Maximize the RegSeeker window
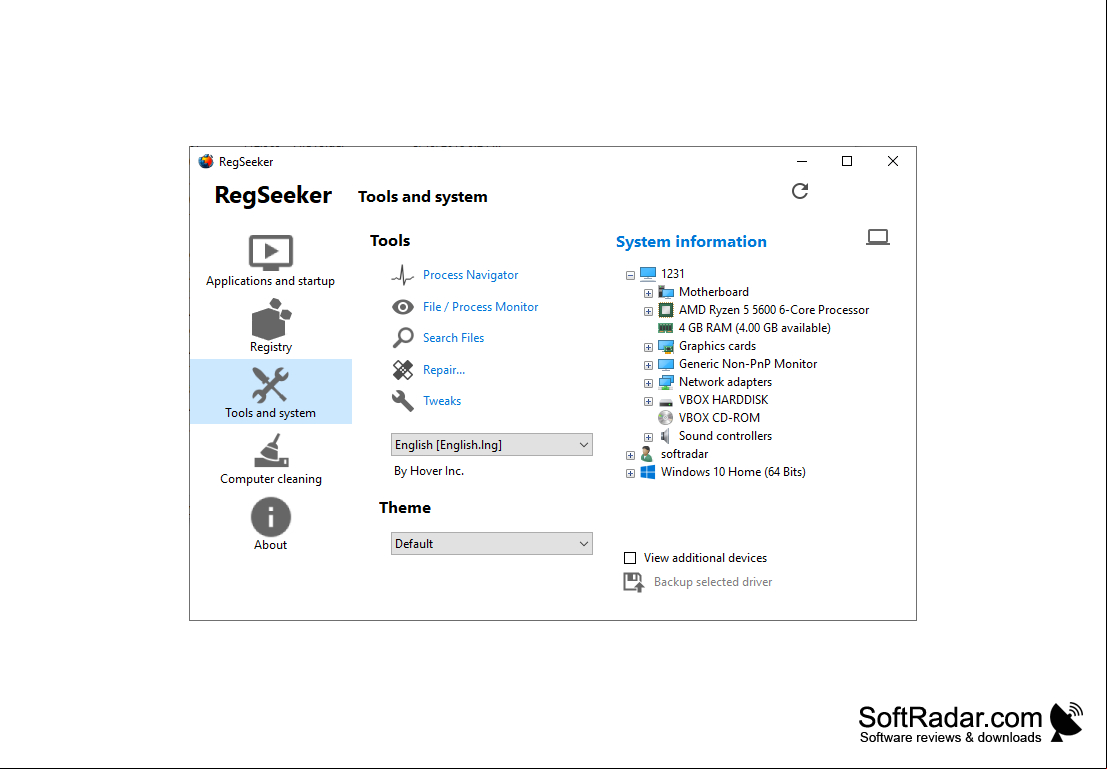 coord(847,161)
